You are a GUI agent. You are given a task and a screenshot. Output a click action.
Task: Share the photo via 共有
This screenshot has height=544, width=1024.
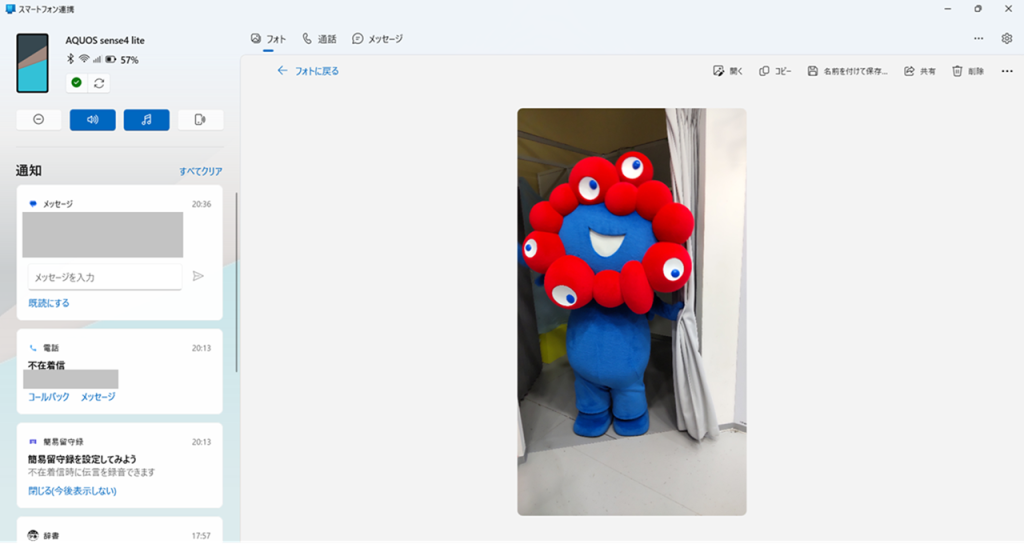pyautogui.click(x=920, y=71)
